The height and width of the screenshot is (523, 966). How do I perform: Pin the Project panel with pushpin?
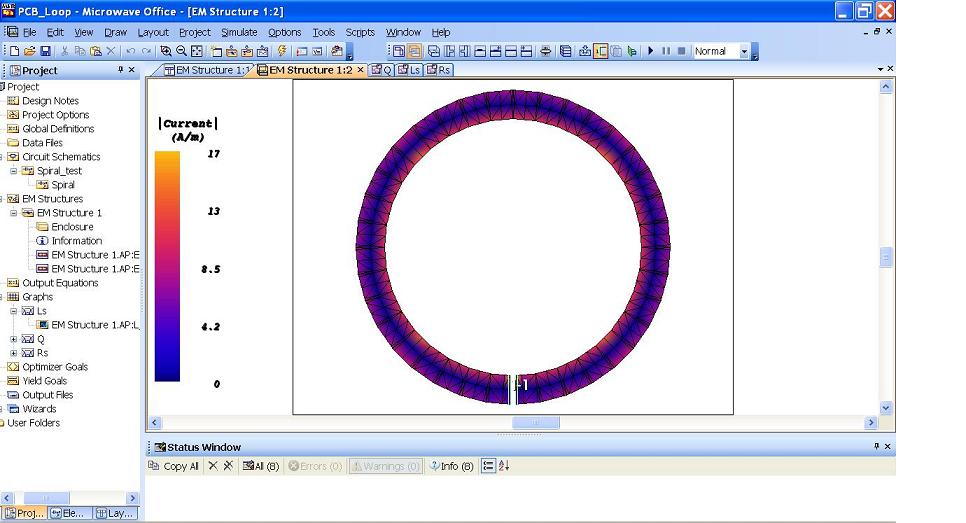121,70
